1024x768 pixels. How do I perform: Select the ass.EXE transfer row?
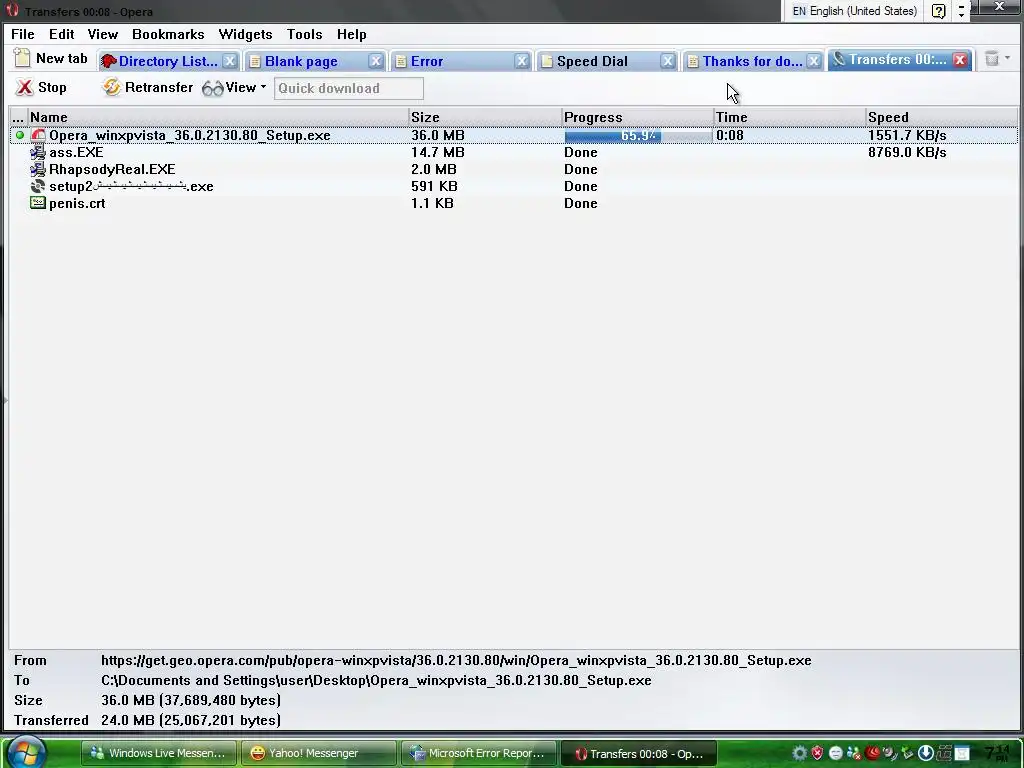point(513,152)
